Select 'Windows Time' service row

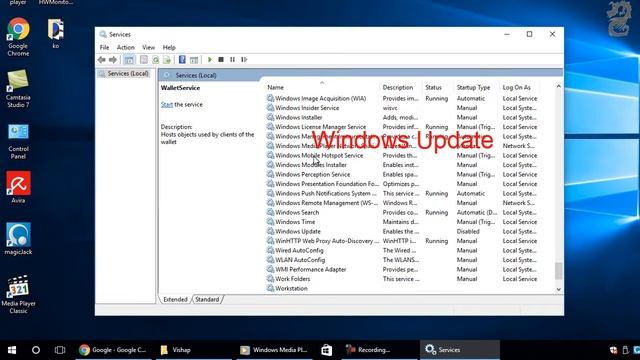[x=402, y=222]
